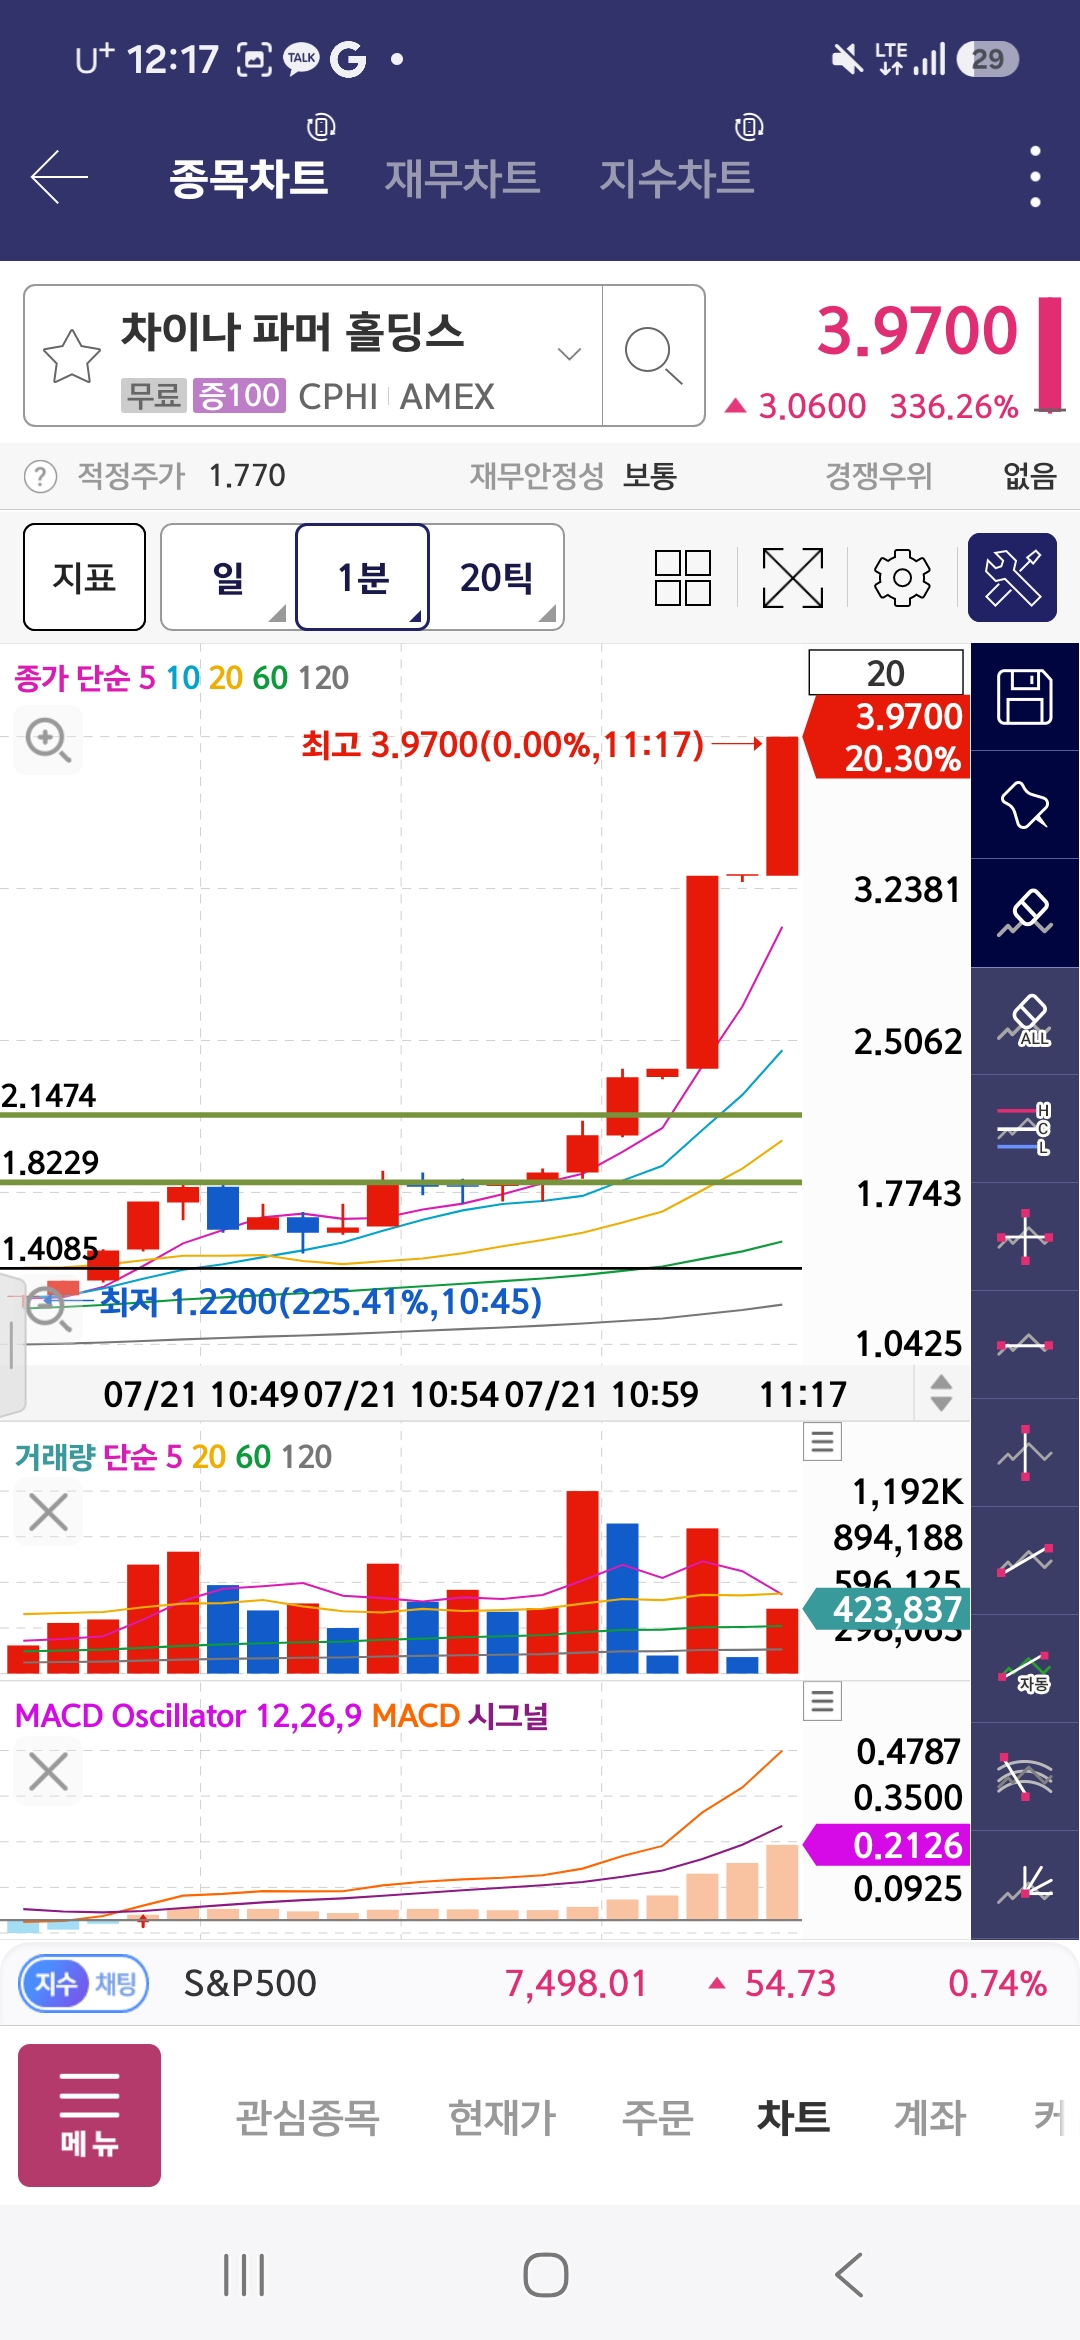1080x2340 pixels.
Task: Select the fan lines tool icon
Action: (1025, 1885)
